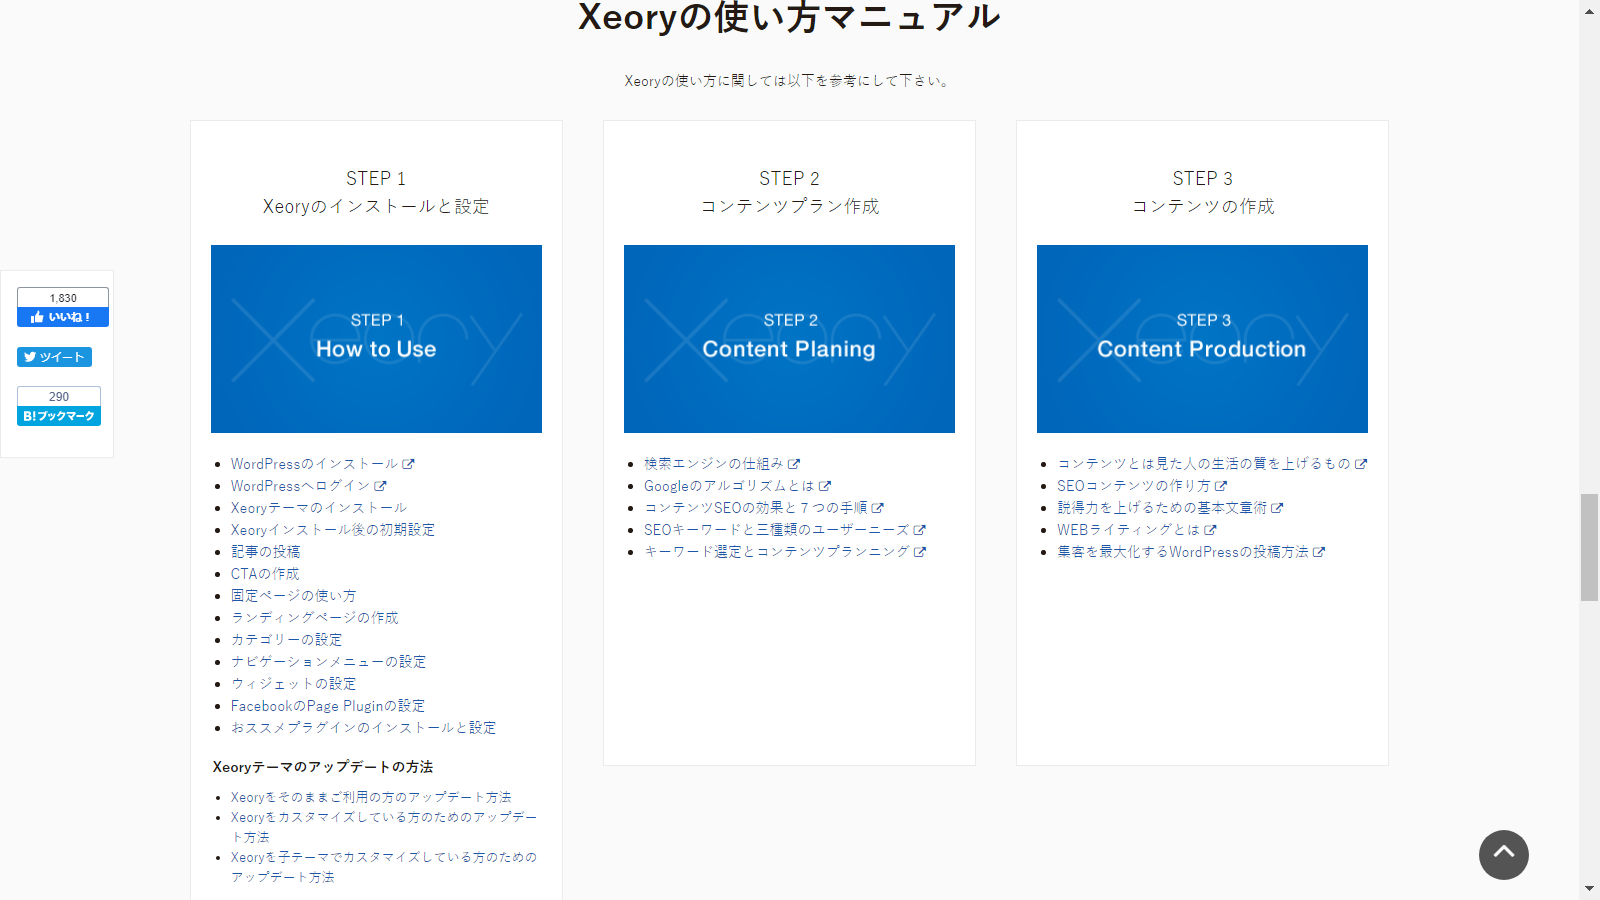
Task: Open the STEP 1 How to Use banner
Action: tap(376, 339)
